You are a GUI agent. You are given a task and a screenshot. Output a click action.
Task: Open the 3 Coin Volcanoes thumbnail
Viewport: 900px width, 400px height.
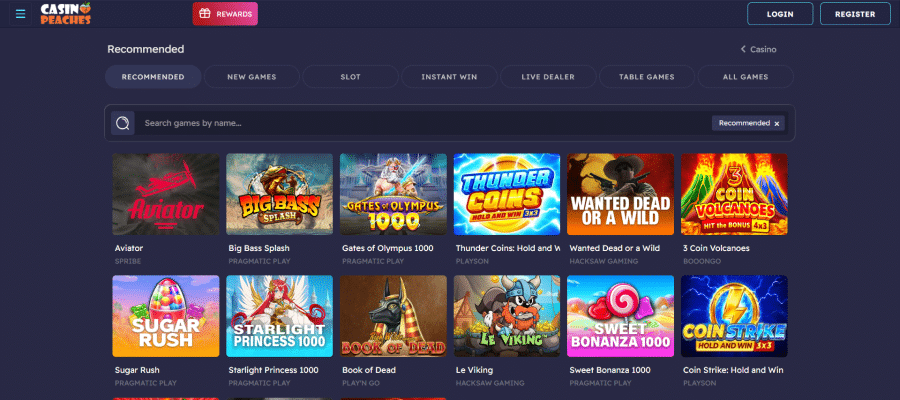[734, 194]
